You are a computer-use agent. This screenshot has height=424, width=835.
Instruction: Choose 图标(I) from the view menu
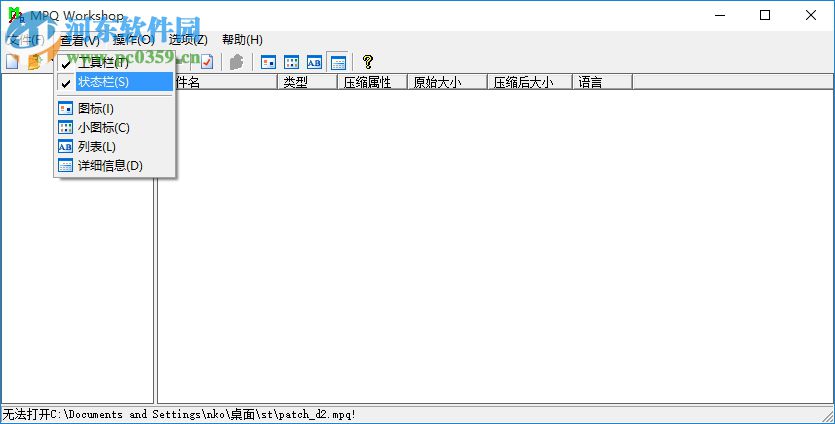tap(114, 109)
